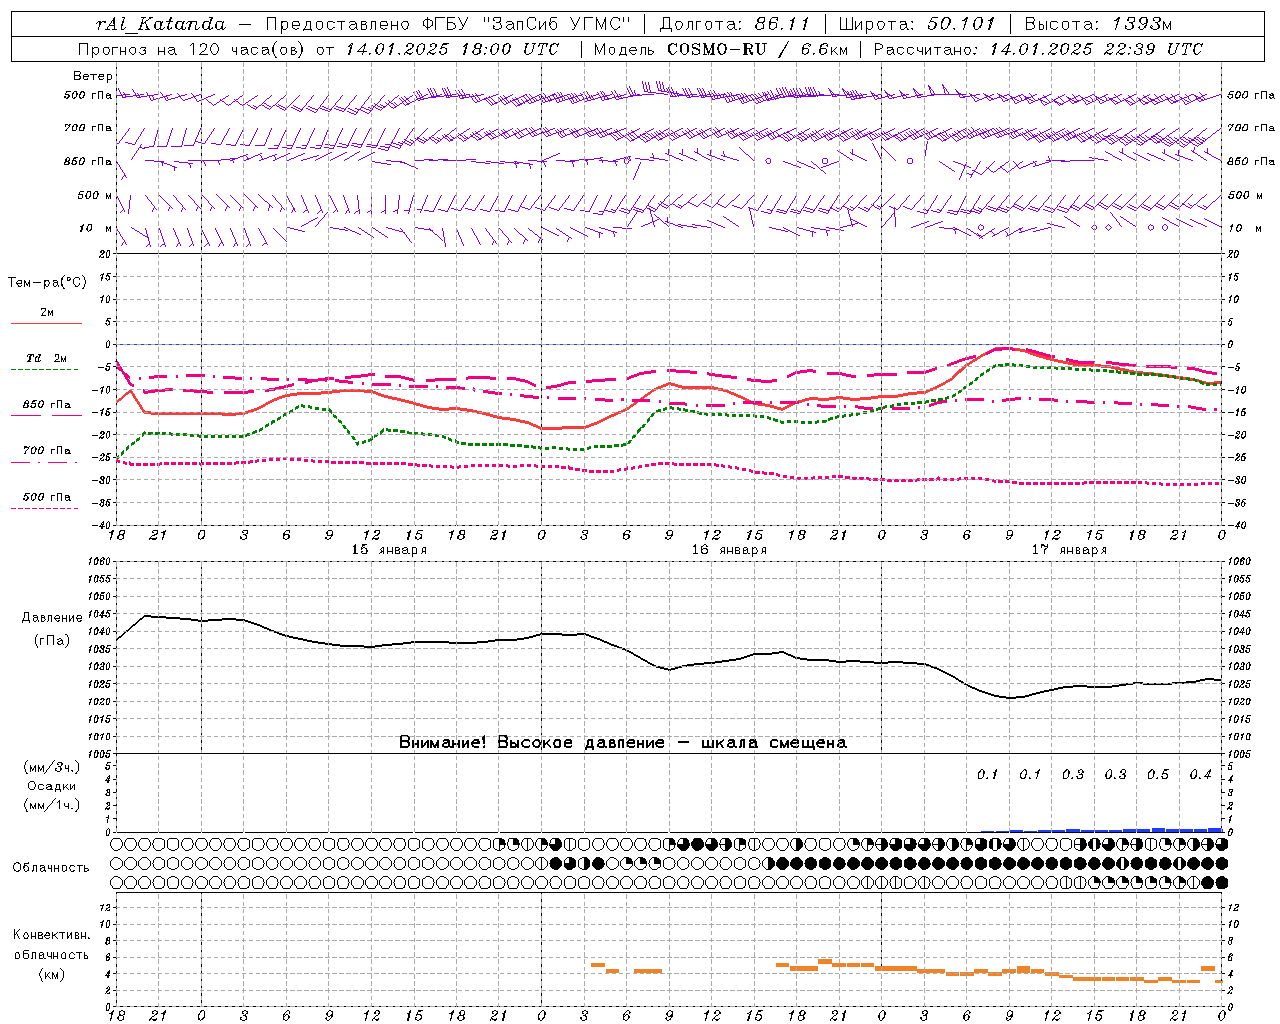This screenshot has height=1024, width=1280.
Task: Click the warning Внимание! Высокое давление — шкала смещена
Action: point(623,743)
